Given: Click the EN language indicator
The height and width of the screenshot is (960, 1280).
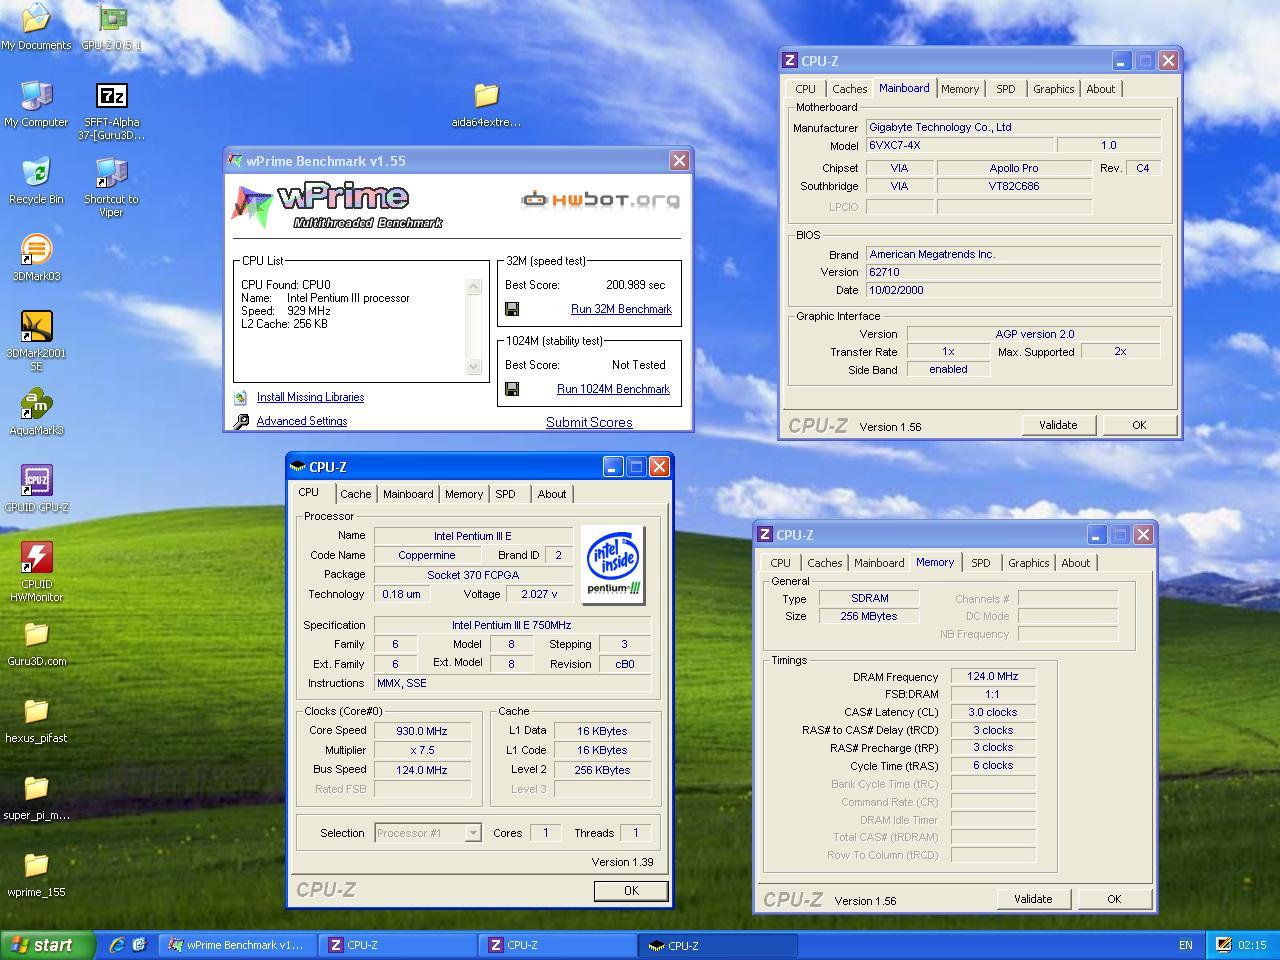Looking at the screenshot, I should (x=1186, y=945).
